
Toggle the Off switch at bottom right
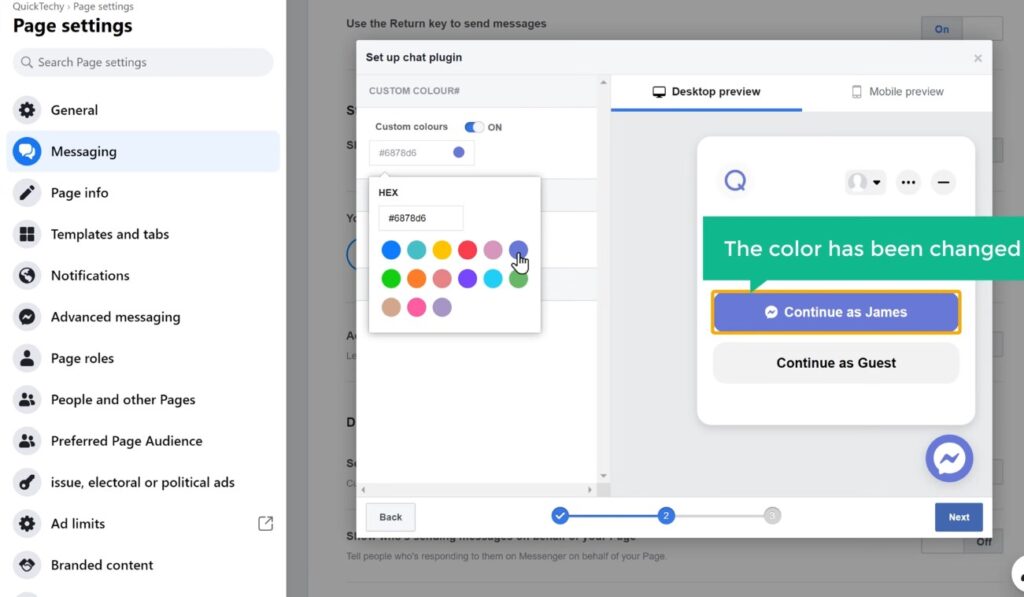pos(982,541)
